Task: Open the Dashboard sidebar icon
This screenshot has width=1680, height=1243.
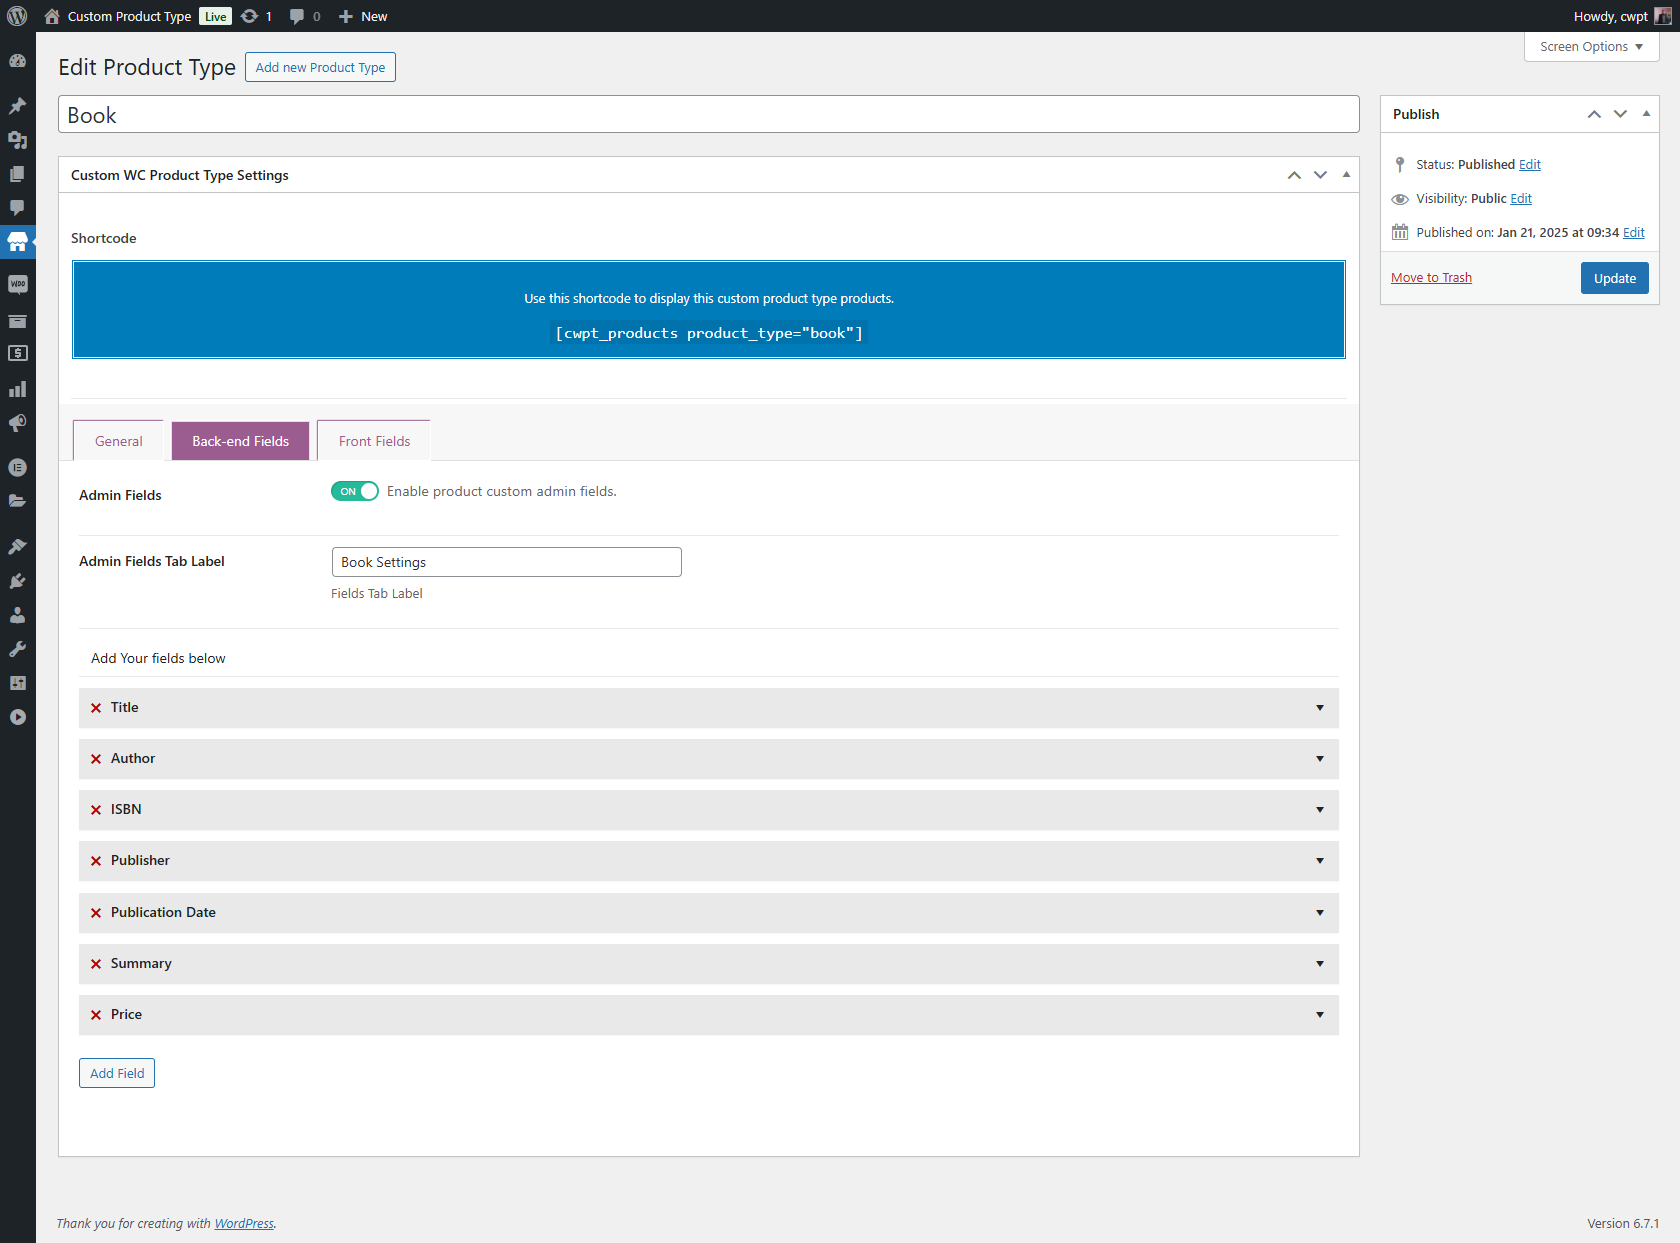Action: (17, 61)
